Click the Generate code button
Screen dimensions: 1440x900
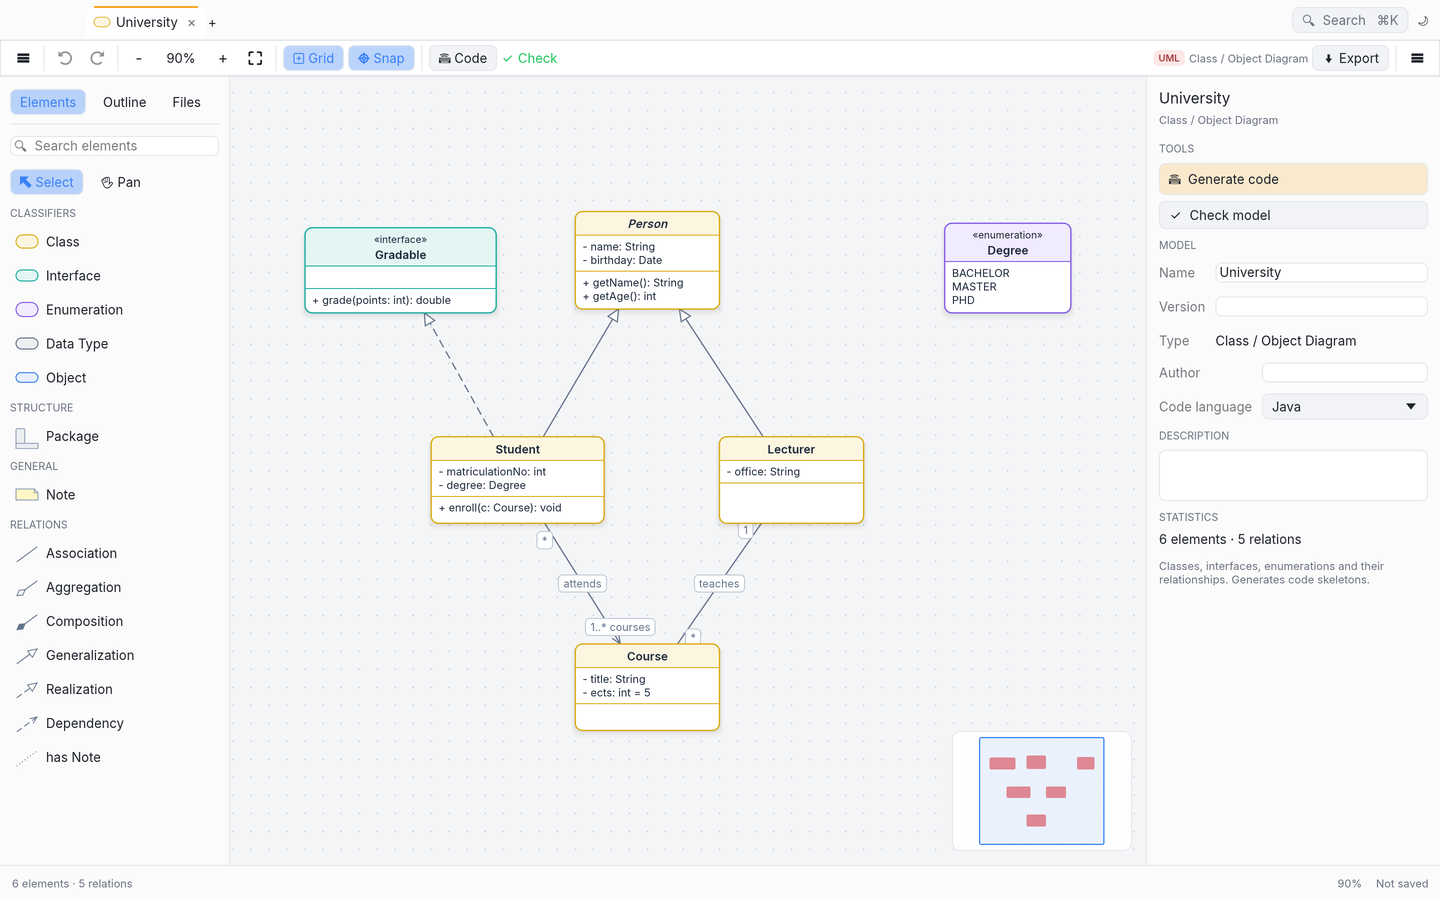pos(1293,179)
